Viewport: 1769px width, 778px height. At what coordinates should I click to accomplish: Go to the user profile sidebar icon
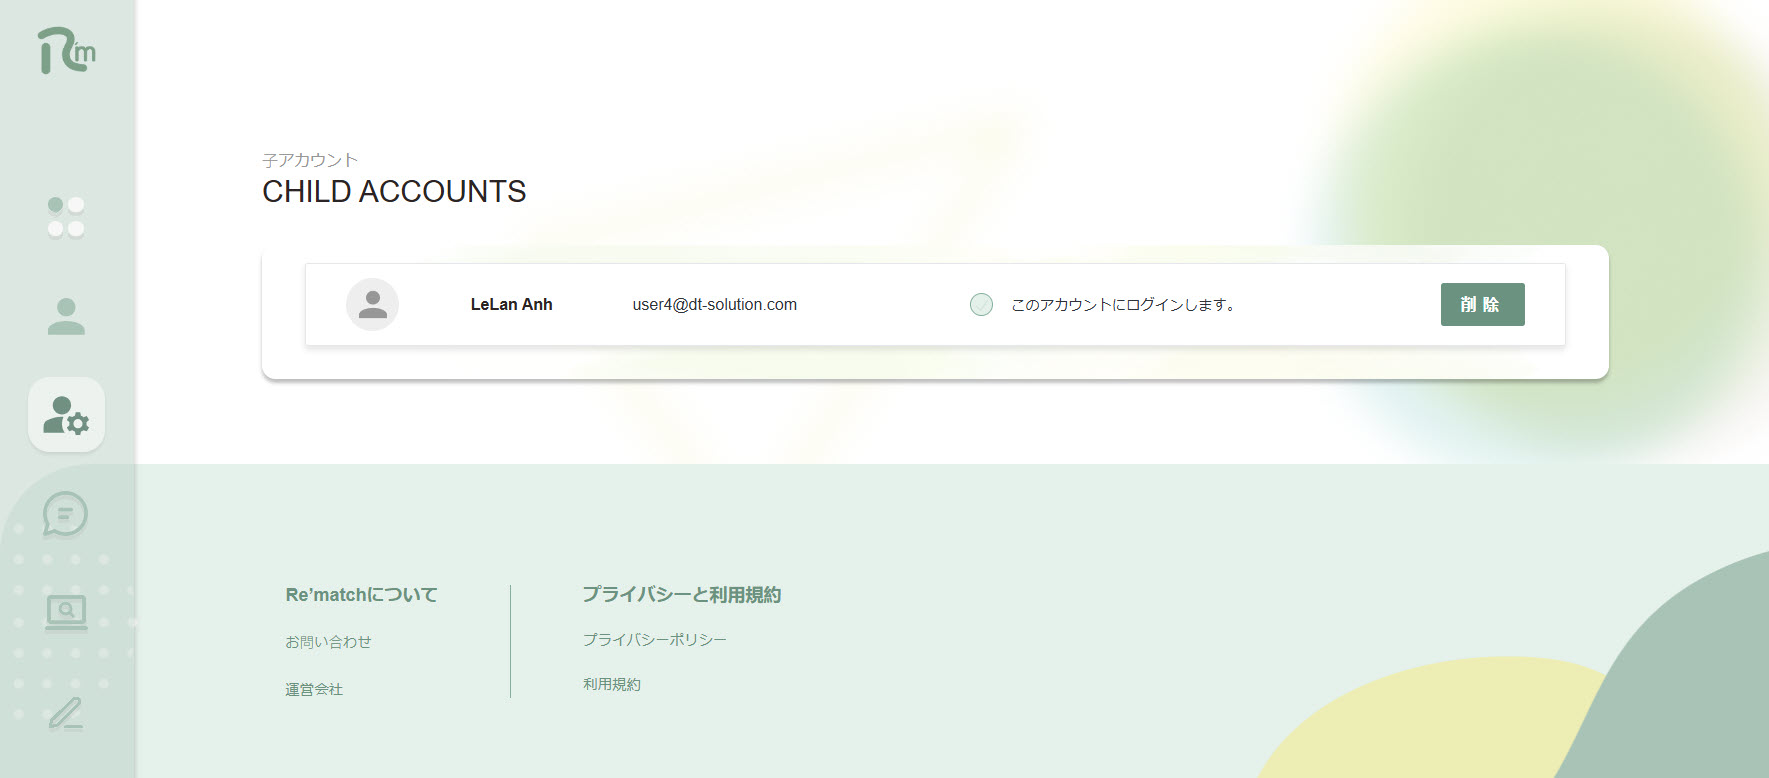tap(66, 316)
